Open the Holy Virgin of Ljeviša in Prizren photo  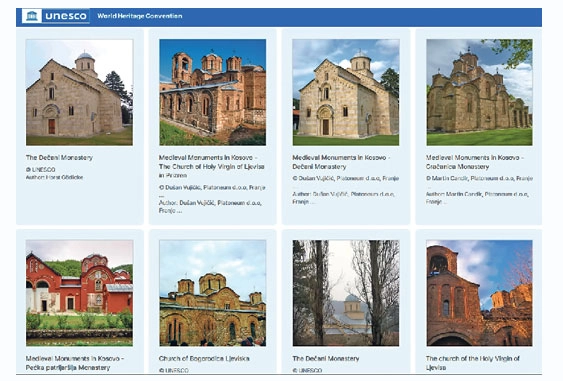pos(213,92)
